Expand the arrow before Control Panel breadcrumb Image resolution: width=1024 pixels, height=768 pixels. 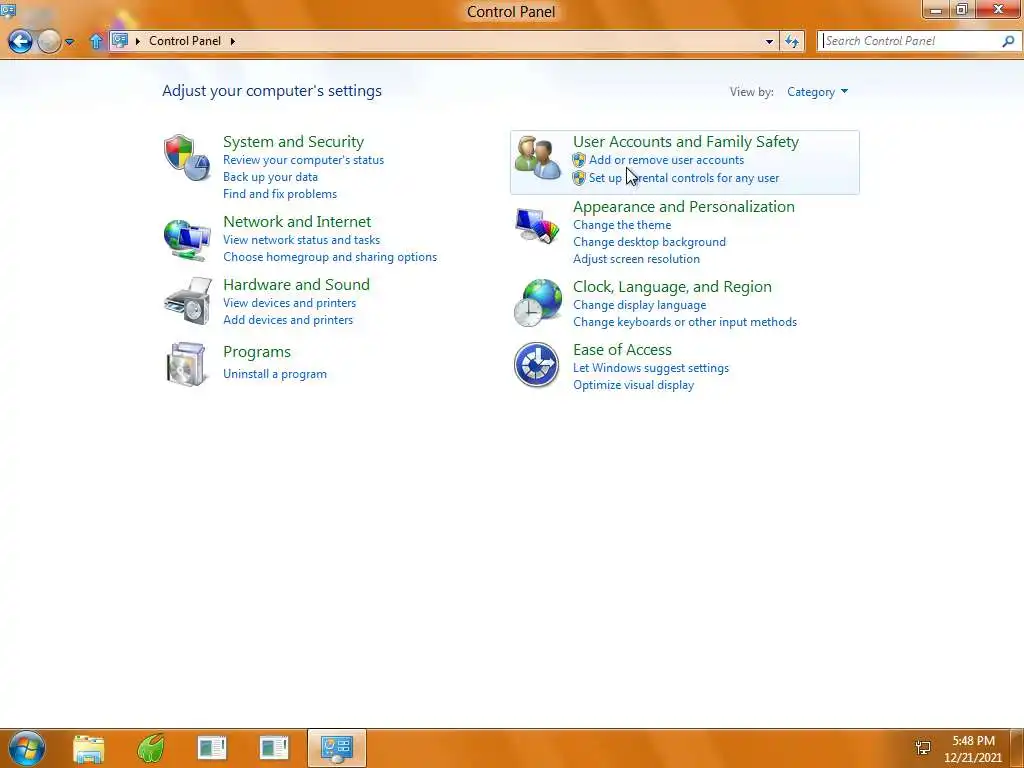138,41
